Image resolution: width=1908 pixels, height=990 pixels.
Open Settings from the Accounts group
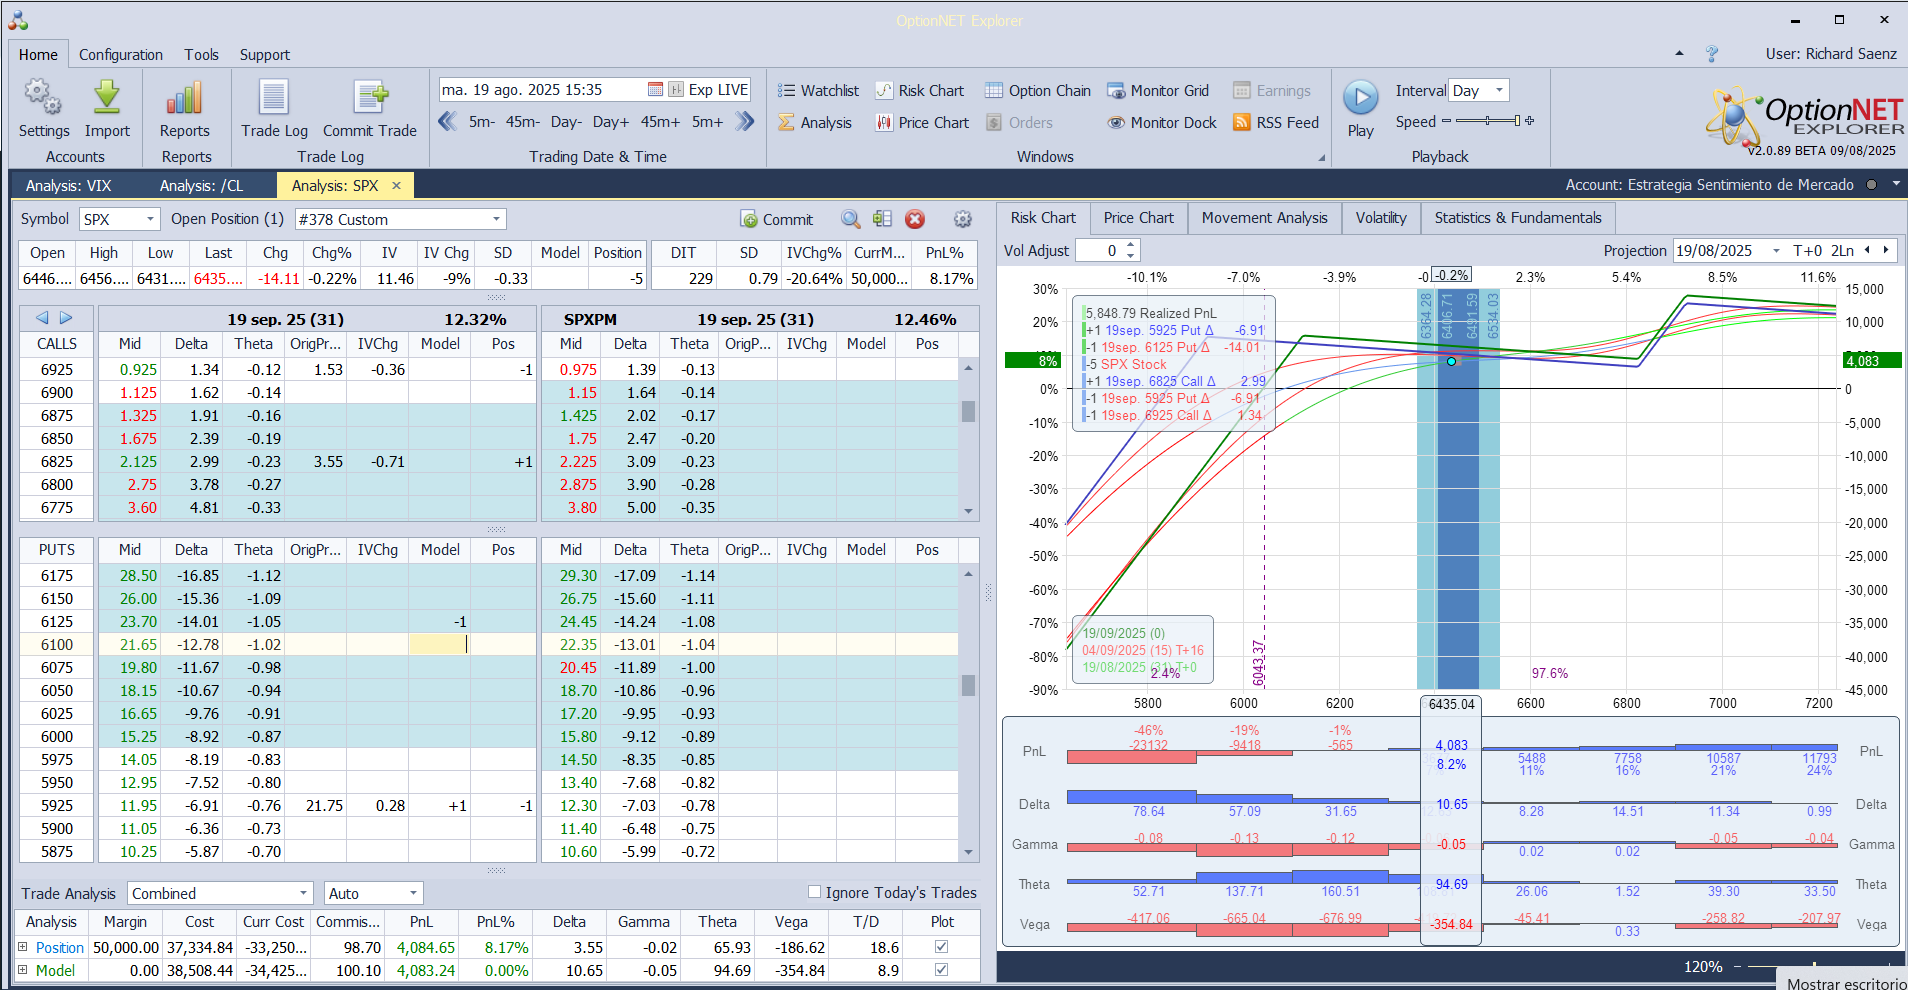coord(44,108)
